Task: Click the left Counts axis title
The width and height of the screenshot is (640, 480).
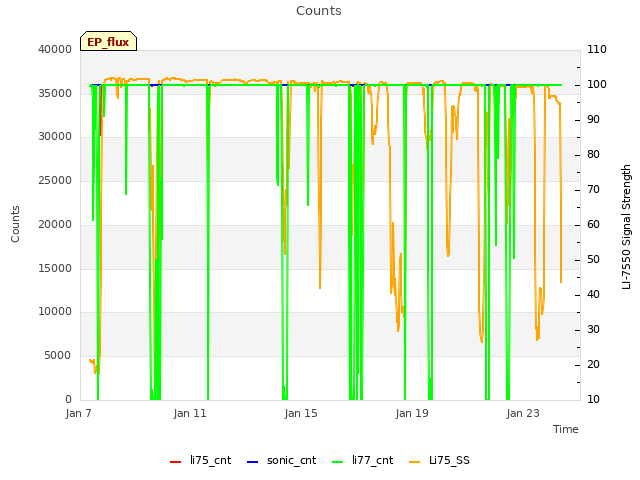Action: click(15, 224)
